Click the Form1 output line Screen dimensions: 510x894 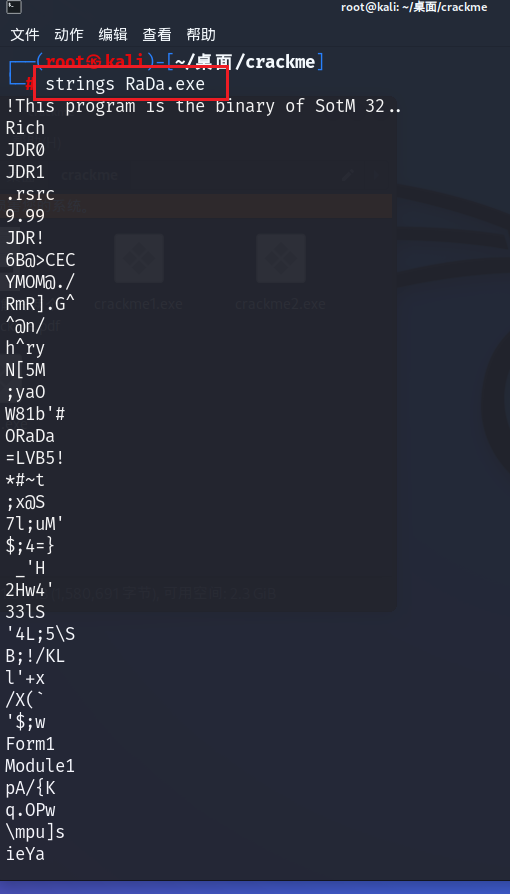[x=30, y=744]
